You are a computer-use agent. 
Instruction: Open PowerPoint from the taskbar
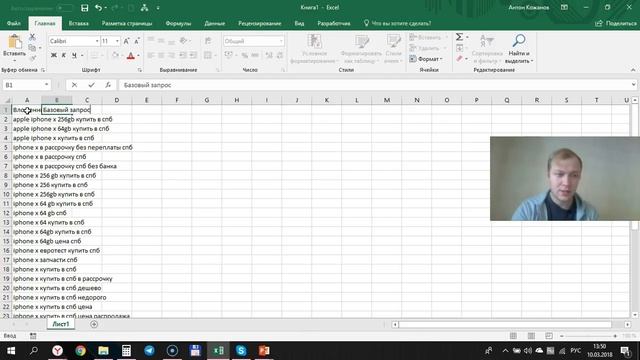tap(264, 351)
